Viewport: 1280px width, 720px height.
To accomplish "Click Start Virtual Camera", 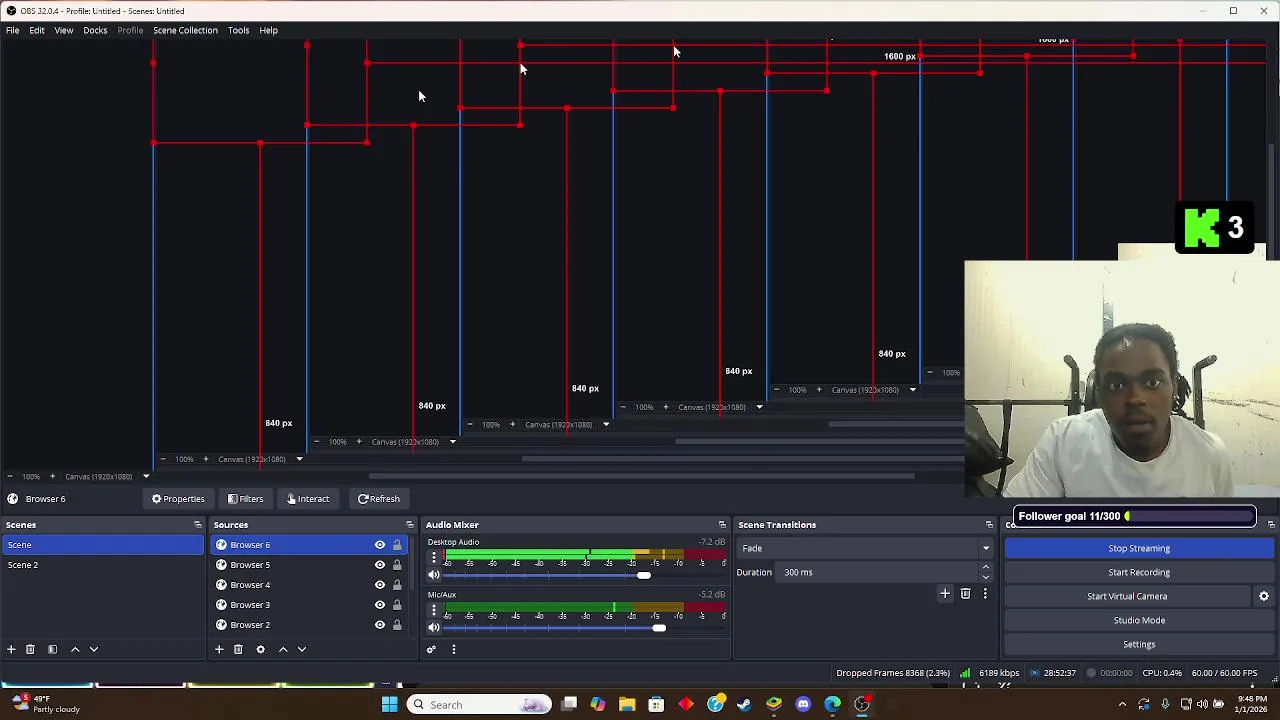I will pos(1127,596).
